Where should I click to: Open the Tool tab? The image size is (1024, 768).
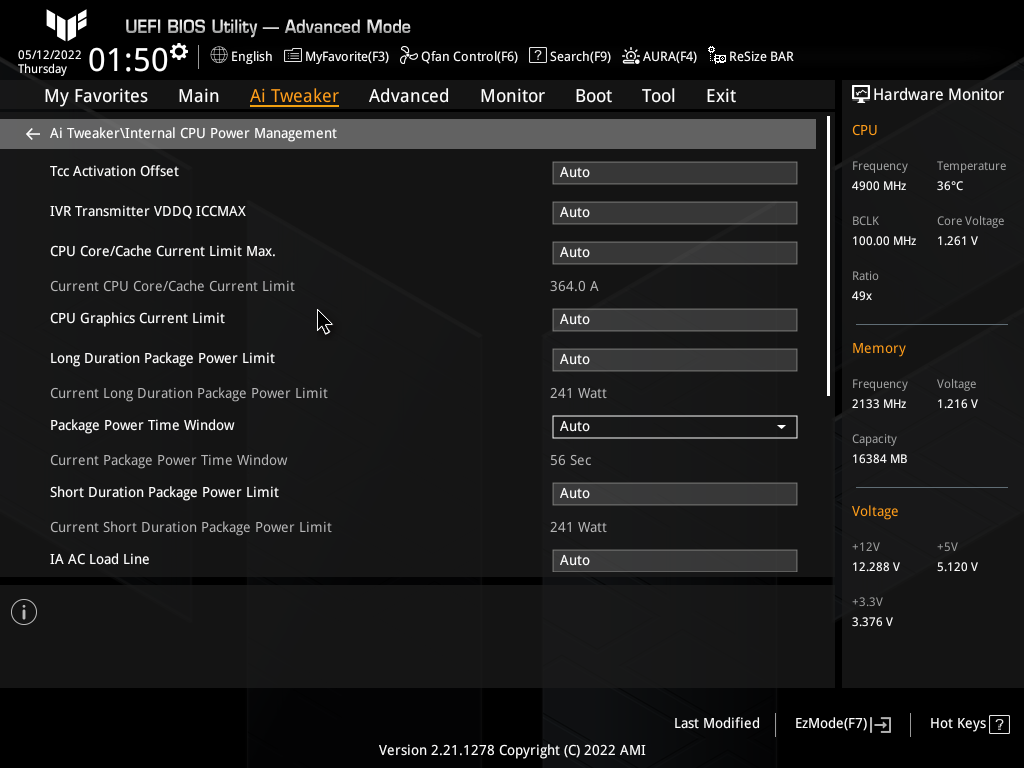point(658,96)
